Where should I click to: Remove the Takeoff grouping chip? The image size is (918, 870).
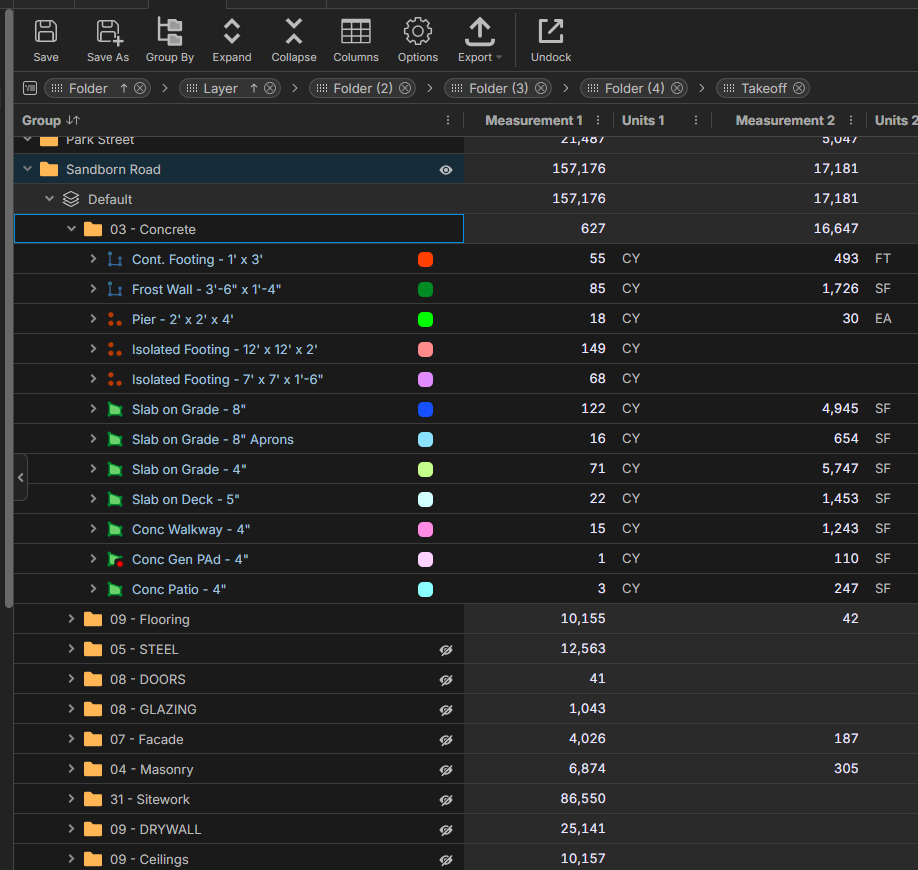click(x=799, y=88)
